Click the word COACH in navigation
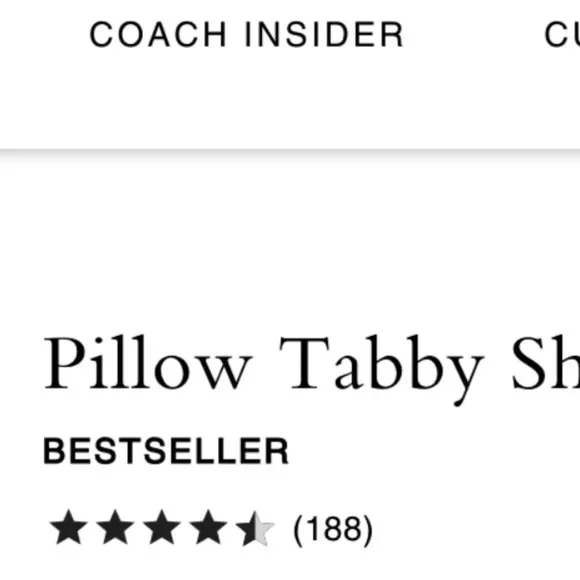The width and height of the screenshot is (580, 580). pos(158,34)
